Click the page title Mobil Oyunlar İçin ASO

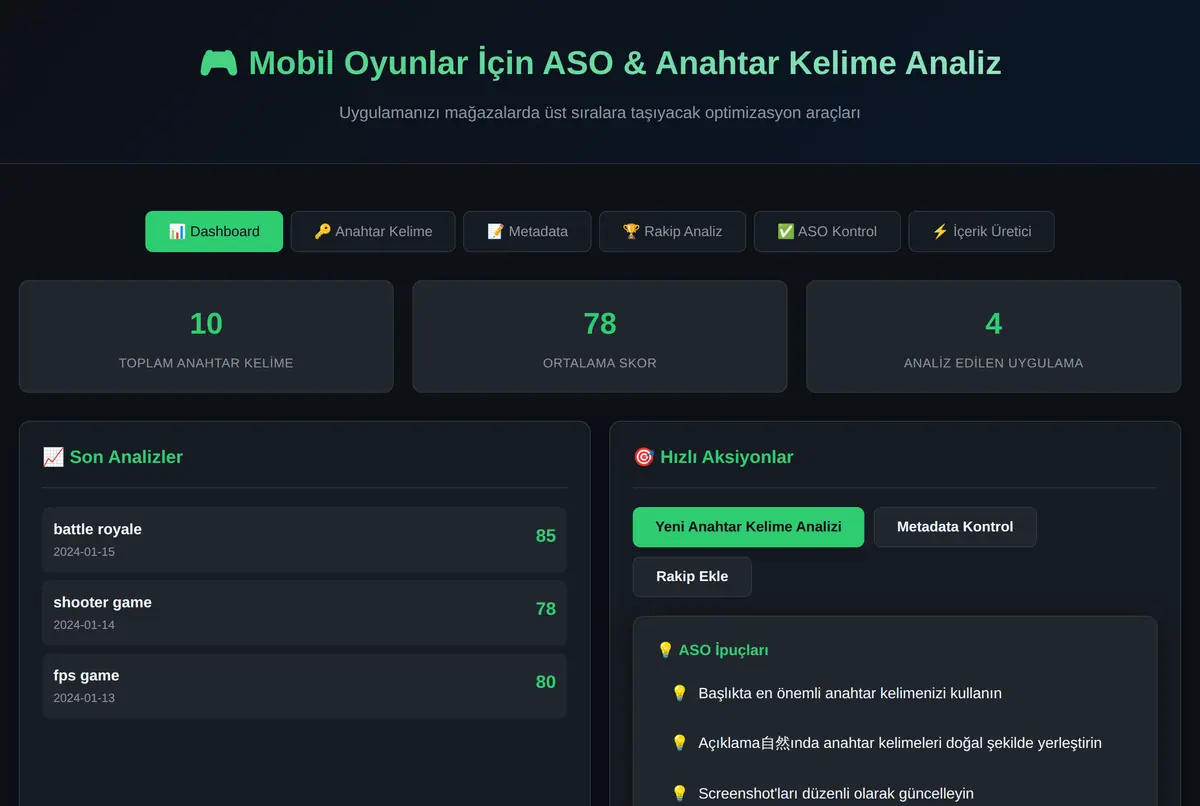pyautogui.click(x=600, y=63)
